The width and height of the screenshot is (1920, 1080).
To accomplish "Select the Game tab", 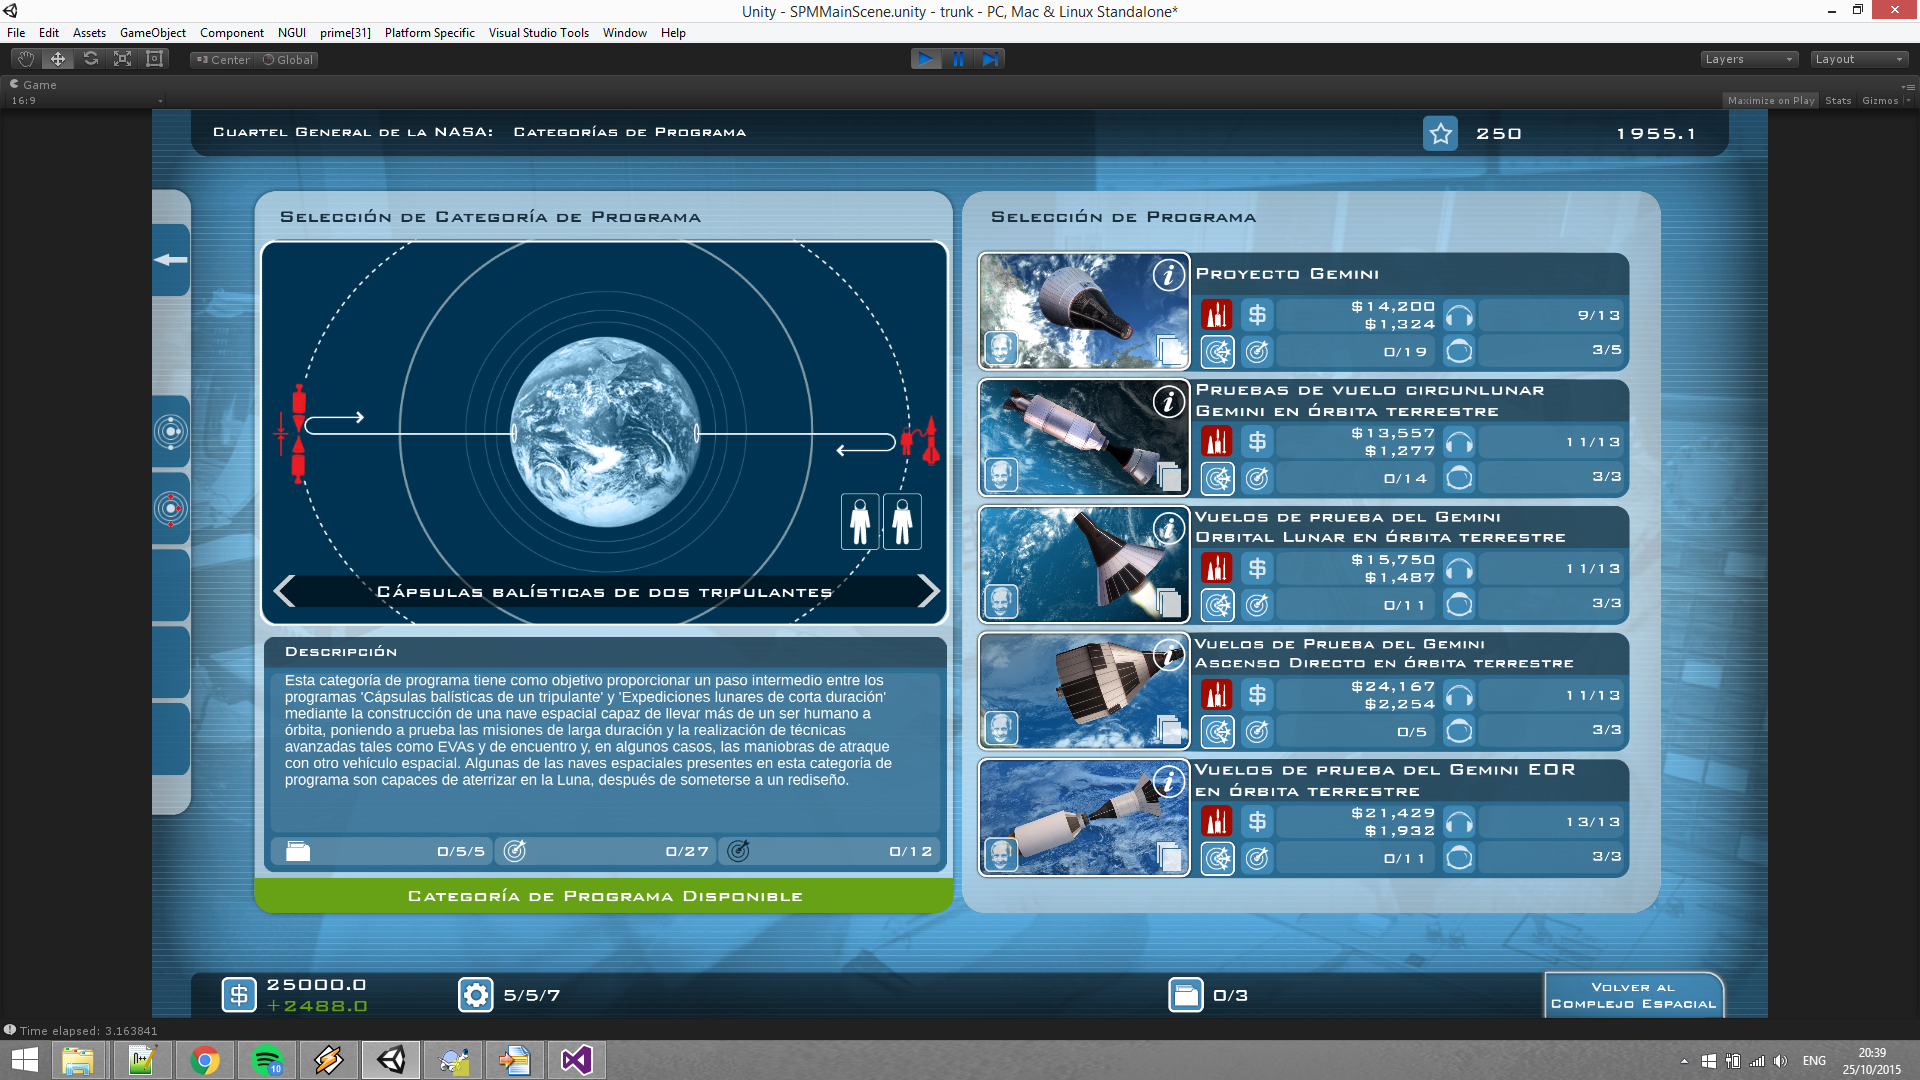I will [x=33, y=85].
